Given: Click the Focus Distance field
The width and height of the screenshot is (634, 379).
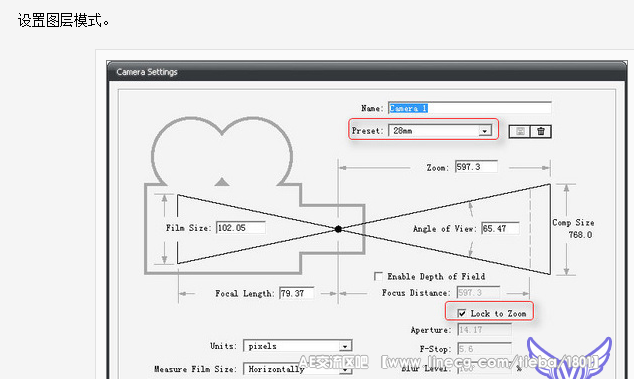Looking at the screenshot, I should (478, 292).
